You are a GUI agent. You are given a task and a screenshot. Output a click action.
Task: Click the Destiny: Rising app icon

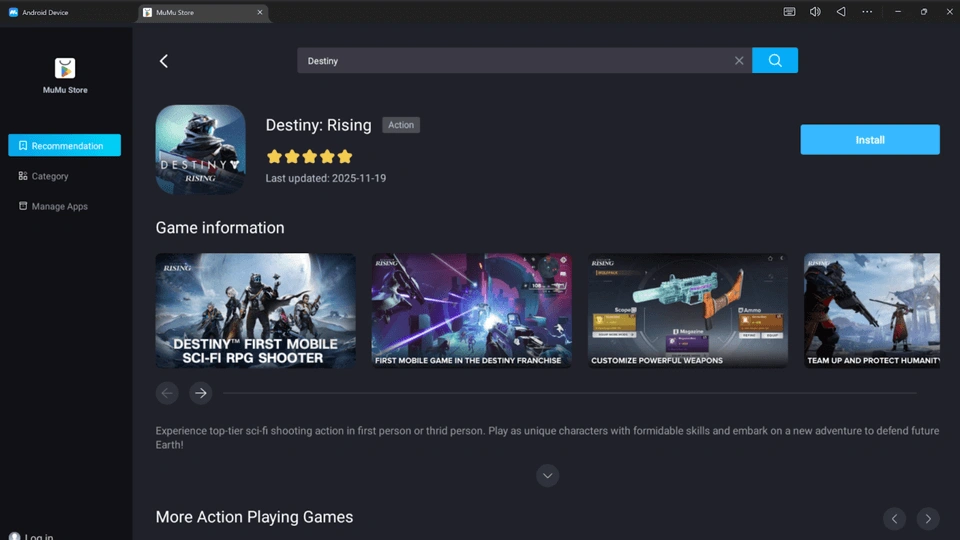click(x=200, y=150)
